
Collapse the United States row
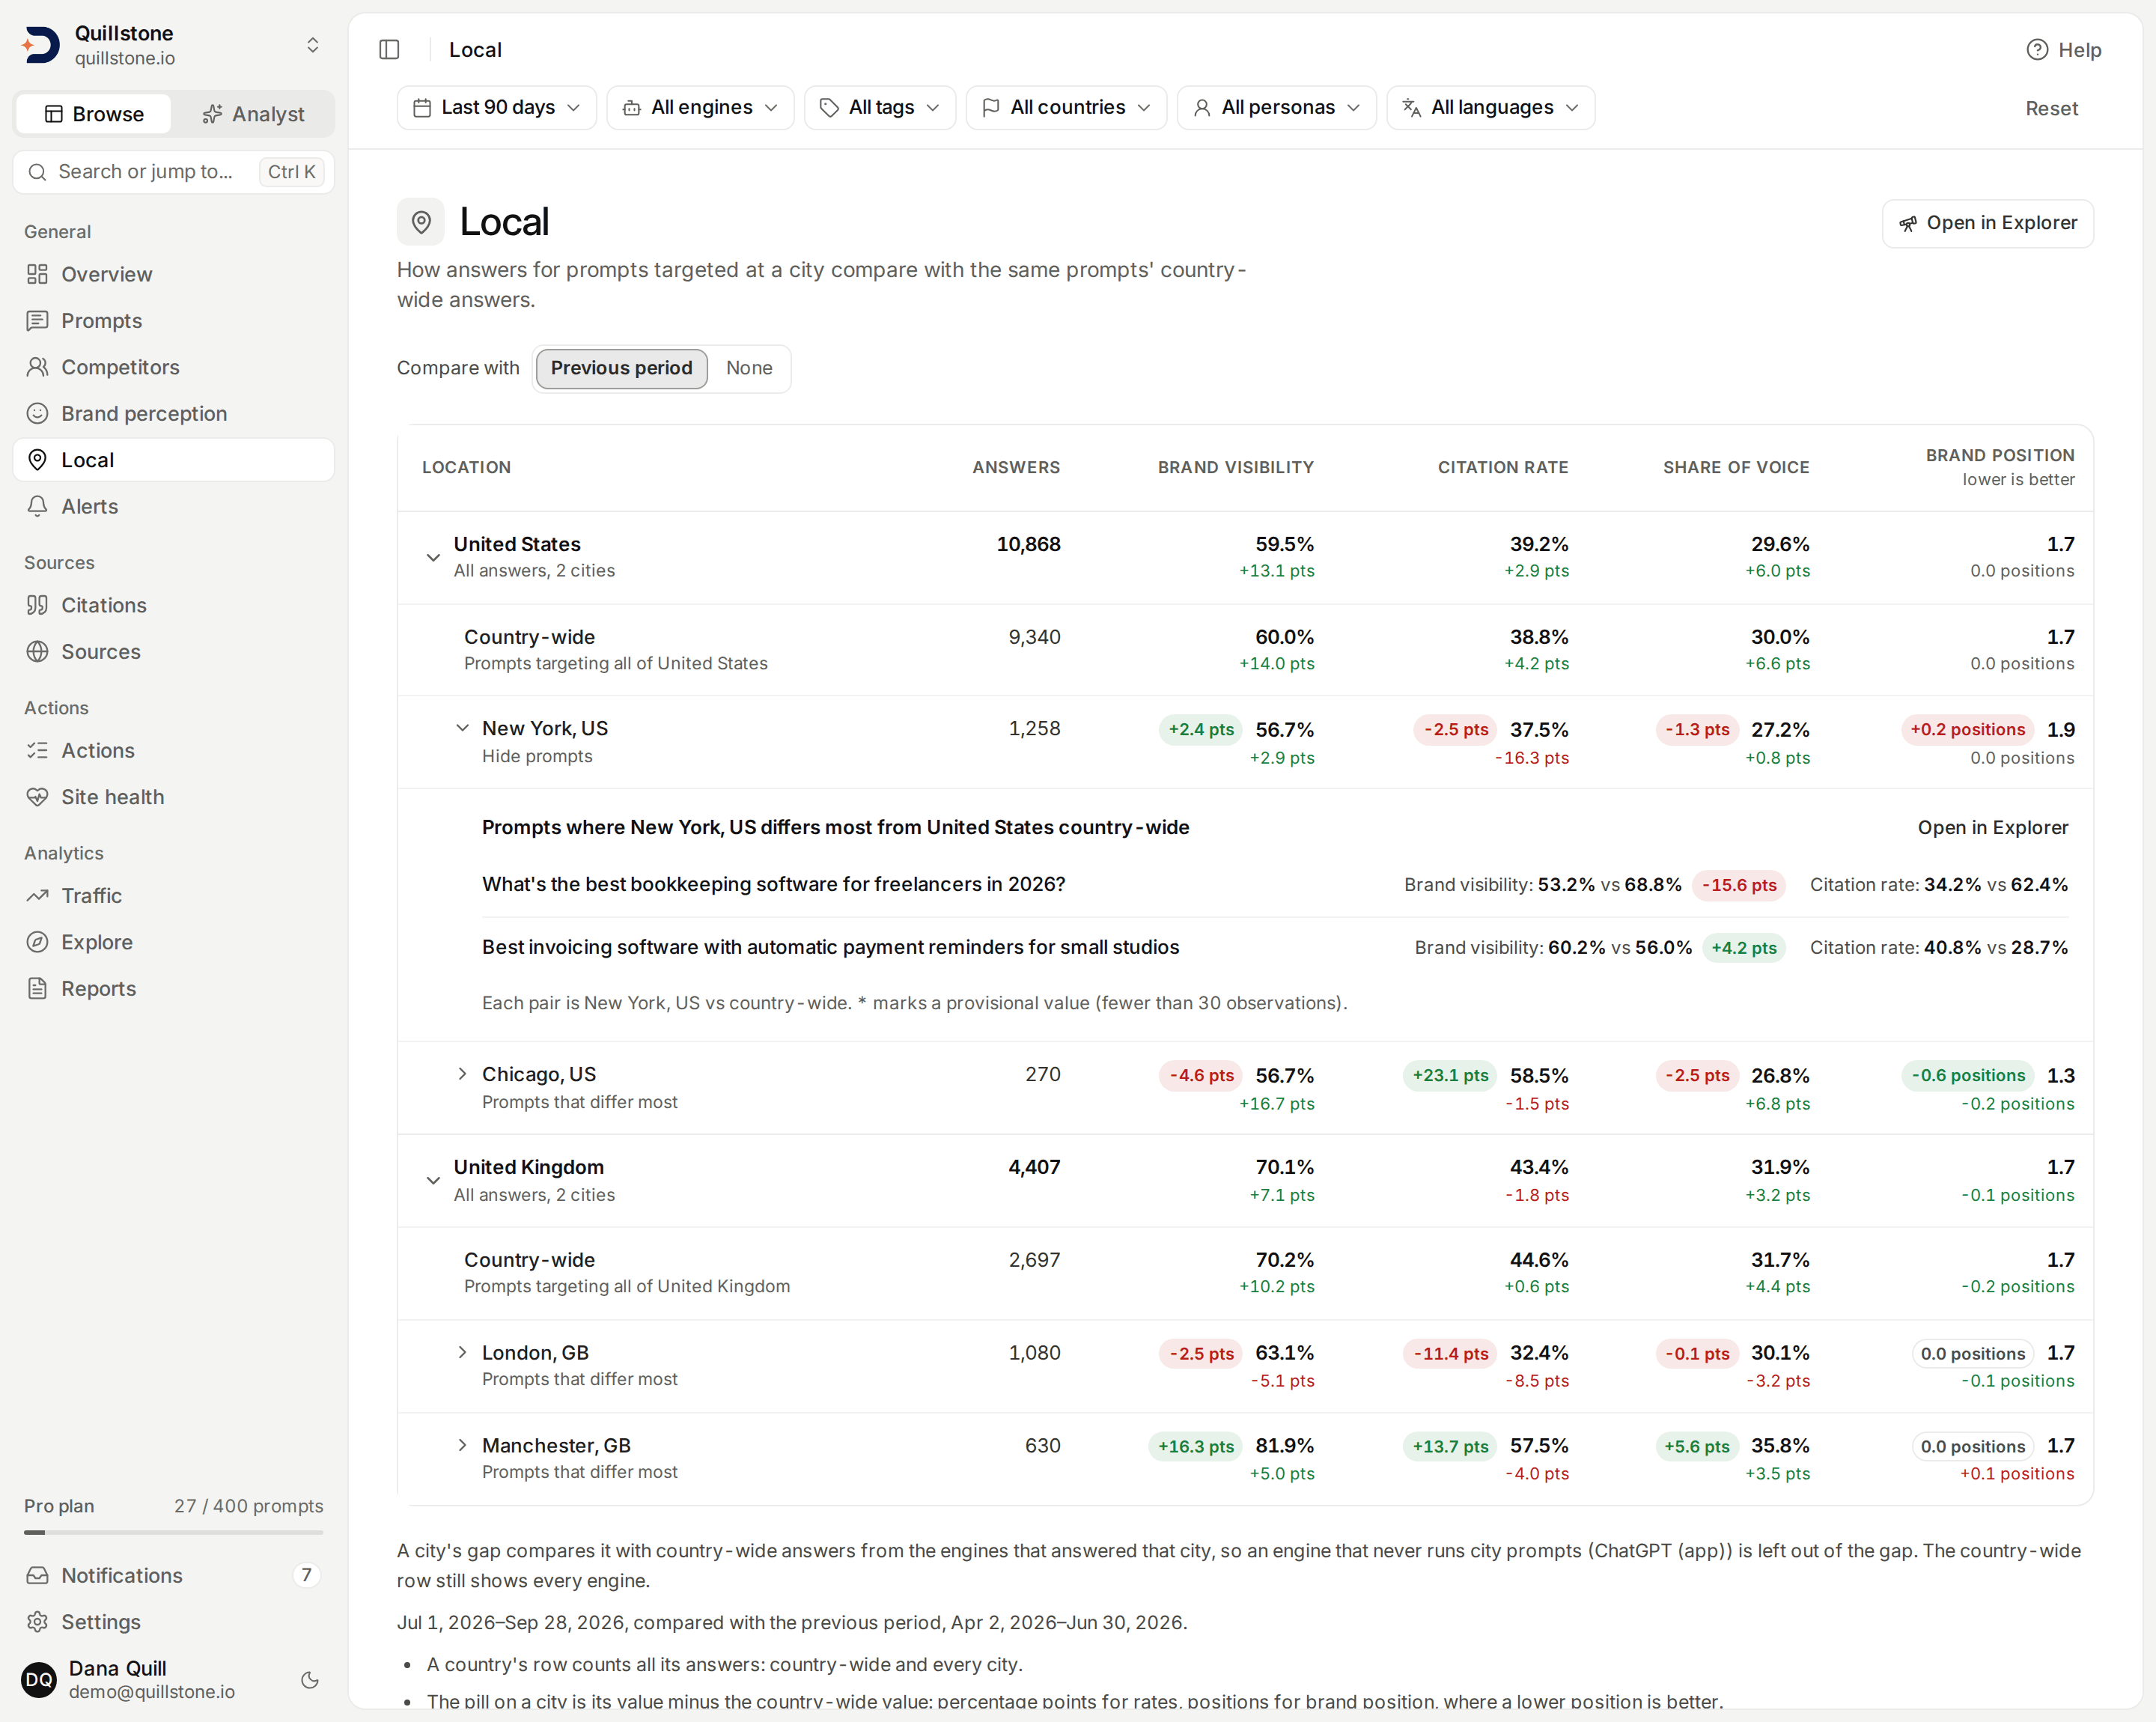(433, 557)
